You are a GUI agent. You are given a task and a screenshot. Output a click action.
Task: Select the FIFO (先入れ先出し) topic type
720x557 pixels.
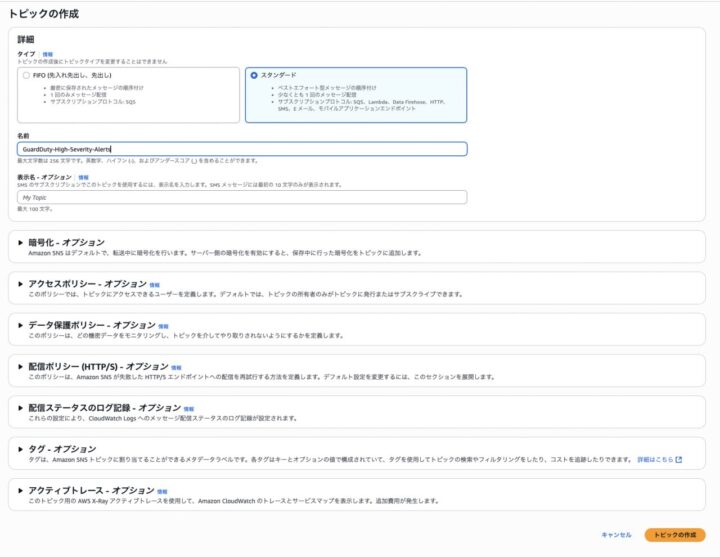(26, 75)
